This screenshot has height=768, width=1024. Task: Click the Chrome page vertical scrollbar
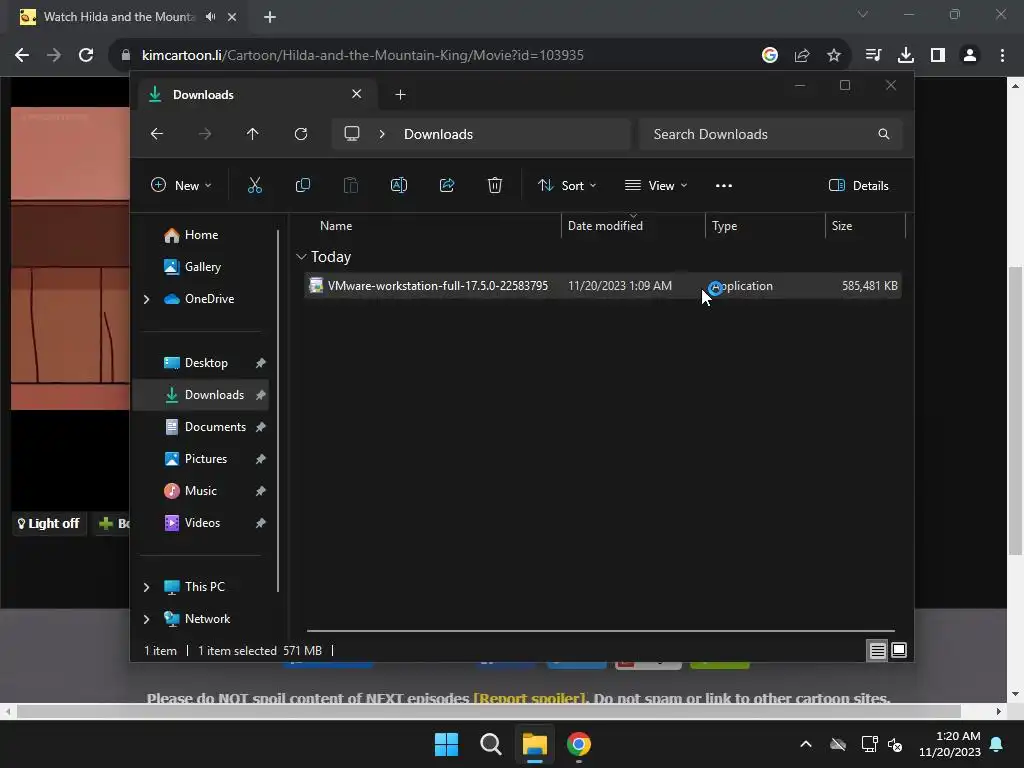[1016, 411]
